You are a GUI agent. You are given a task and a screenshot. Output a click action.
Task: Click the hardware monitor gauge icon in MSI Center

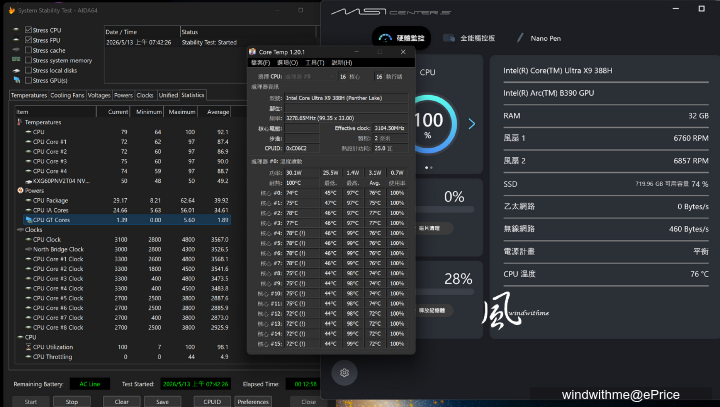(385, 38)
